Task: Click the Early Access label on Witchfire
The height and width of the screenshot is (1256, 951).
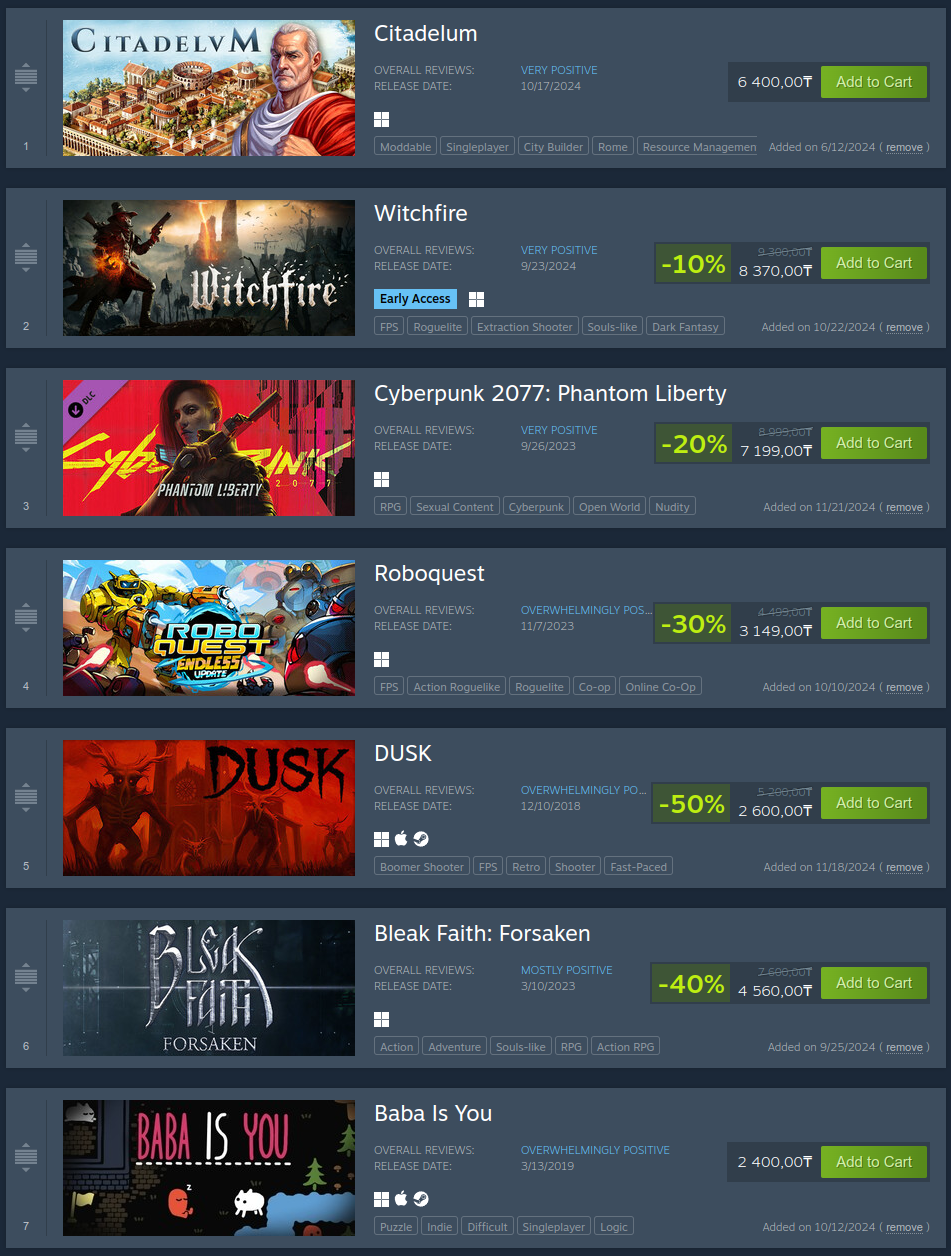Action: [415, 299]
